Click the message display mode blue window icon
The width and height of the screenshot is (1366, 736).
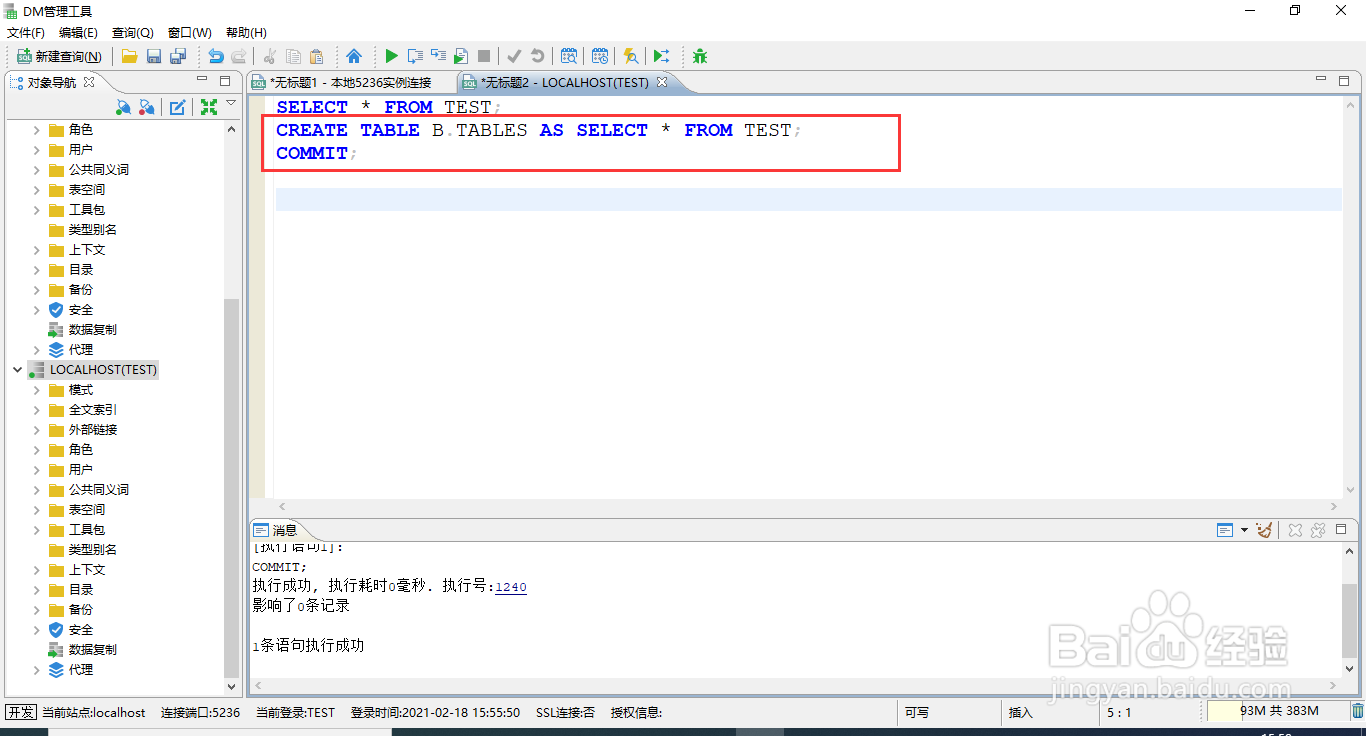point(1225,530)
